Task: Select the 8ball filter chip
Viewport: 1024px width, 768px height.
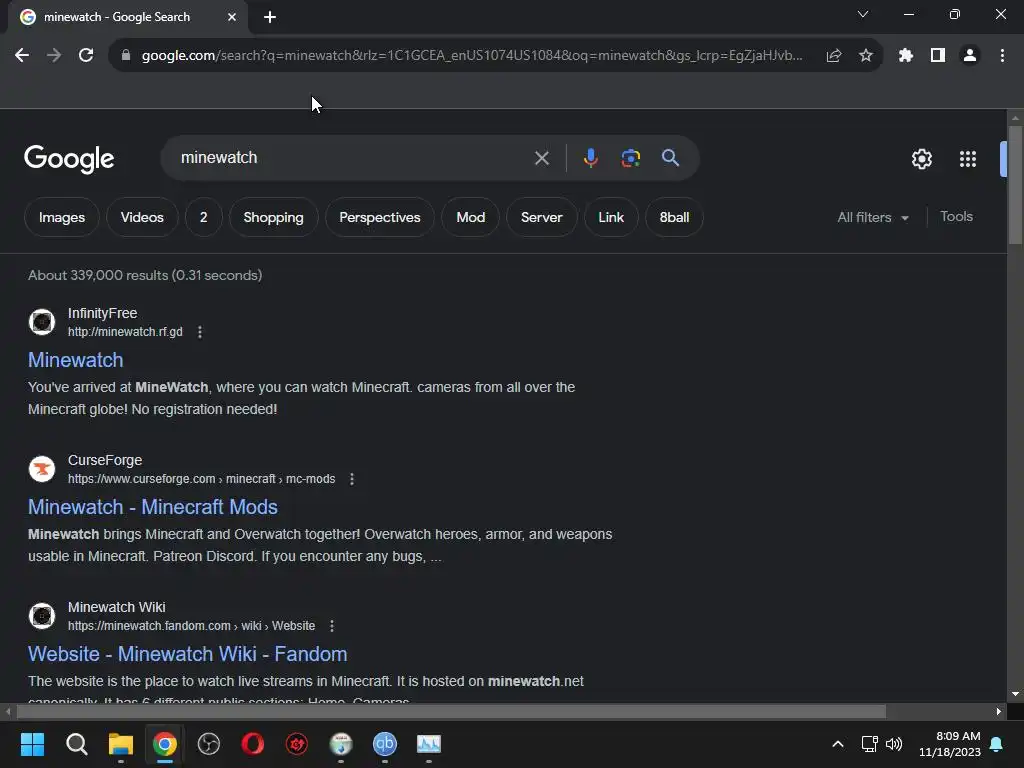Action: [674, 217]
